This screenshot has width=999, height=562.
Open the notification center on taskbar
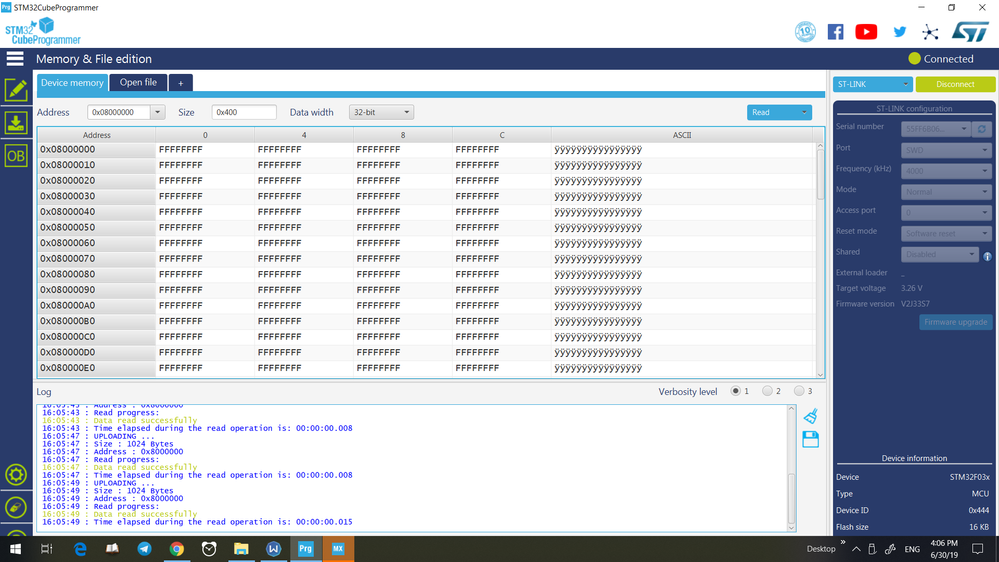coord(977,549)
